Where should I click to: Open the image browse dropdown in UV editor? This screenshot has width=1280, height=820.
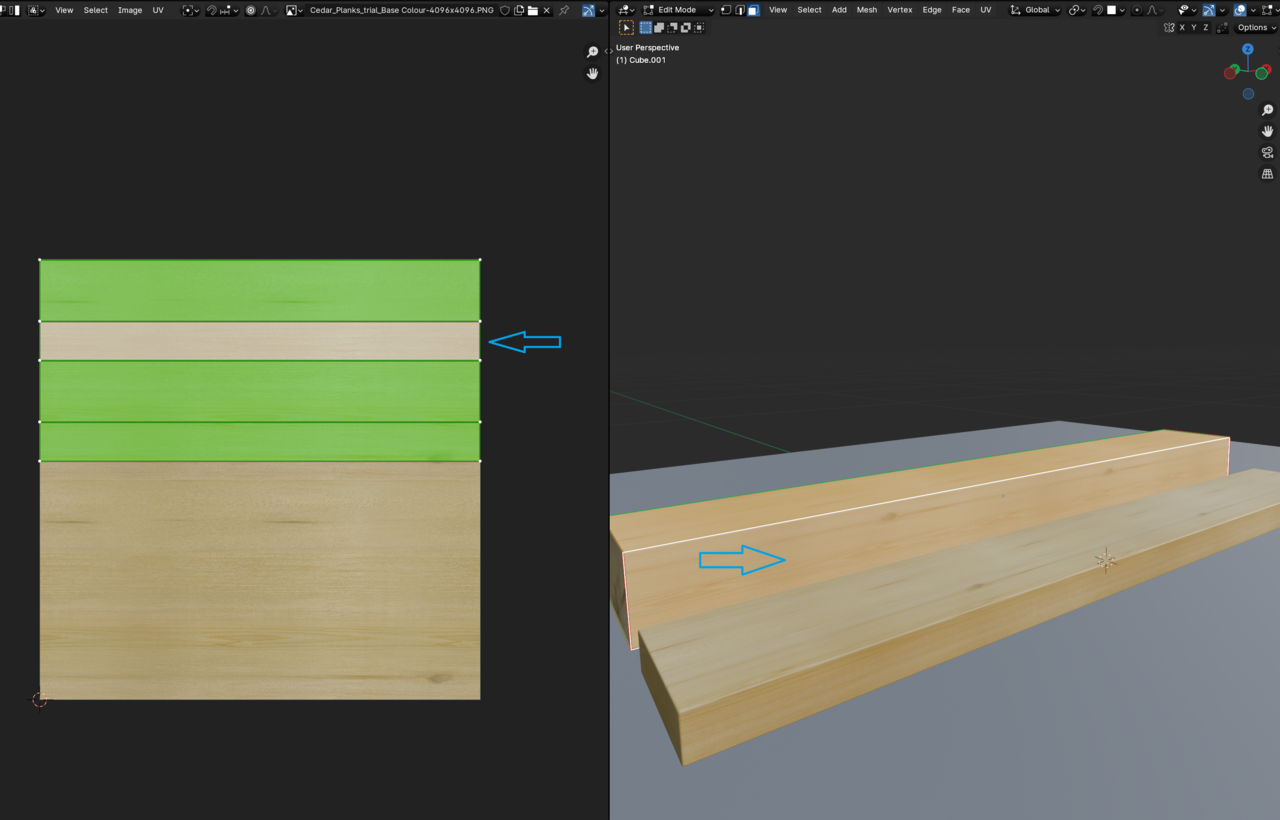293,10
